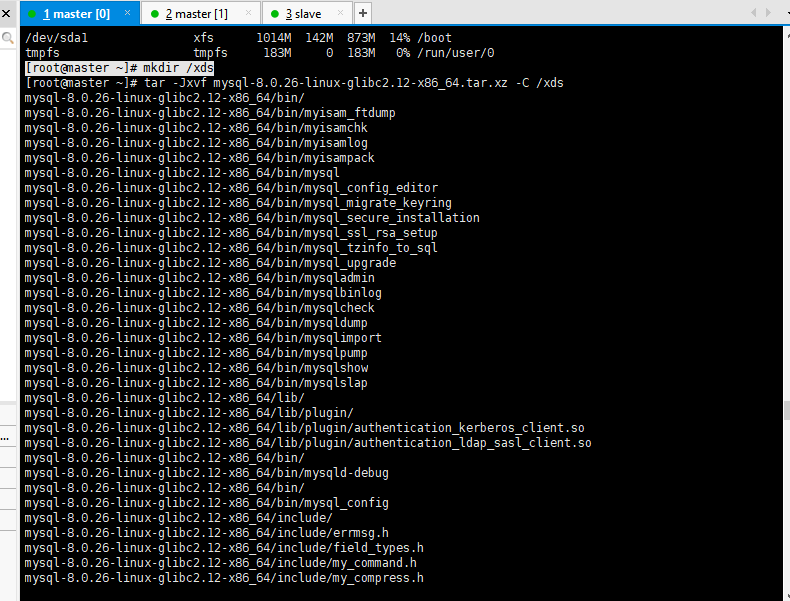The height and width of the screenshot is (601, 790).
Task: Click the 'bin/myisampack' output line
Action: point(200,158)
